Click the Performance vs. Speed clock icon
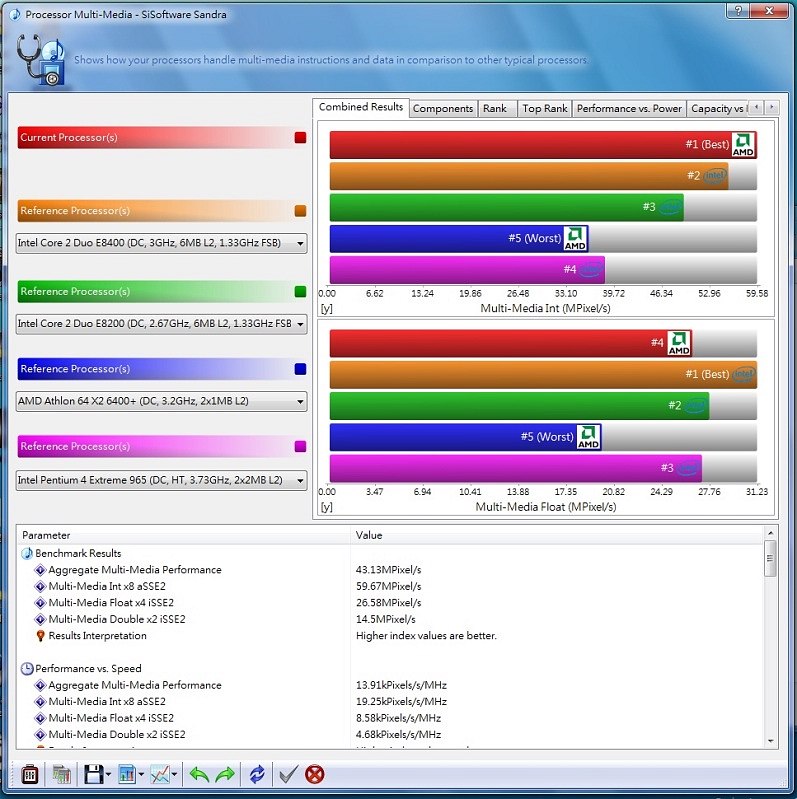The image size is (797, 799). (26, 669)
